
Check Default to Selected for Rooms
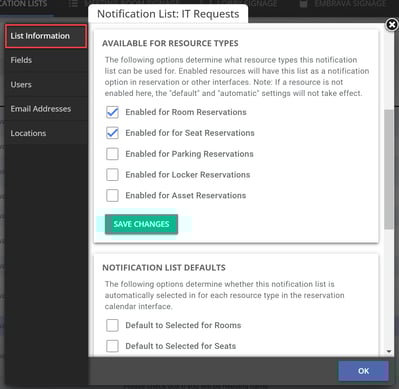point(112,325)
